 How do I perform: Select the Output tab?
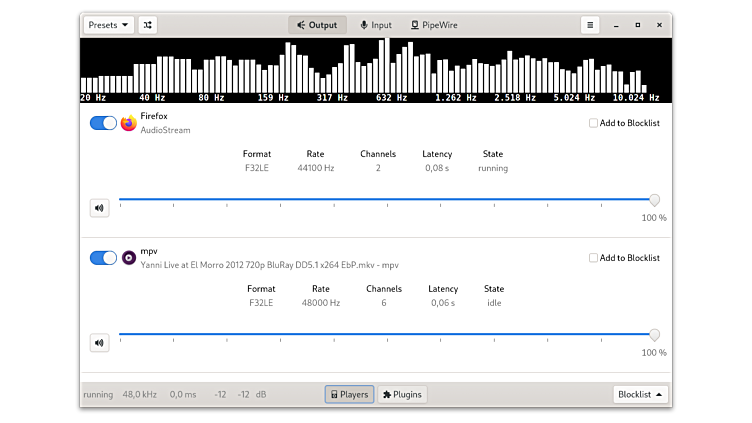tap(318, 25)
